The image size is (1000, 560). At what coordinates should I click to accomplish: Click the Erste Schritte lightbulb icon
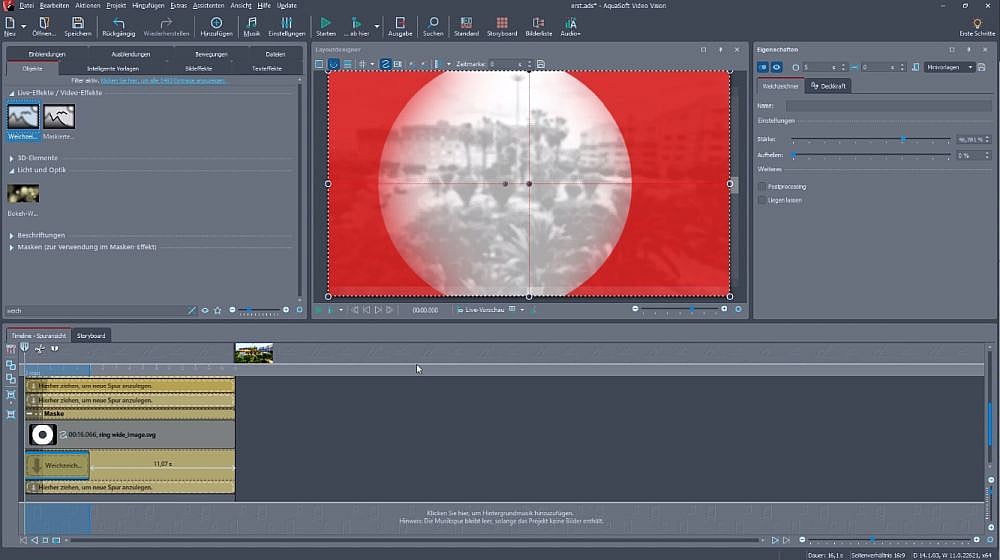click(x=977, y=24)
